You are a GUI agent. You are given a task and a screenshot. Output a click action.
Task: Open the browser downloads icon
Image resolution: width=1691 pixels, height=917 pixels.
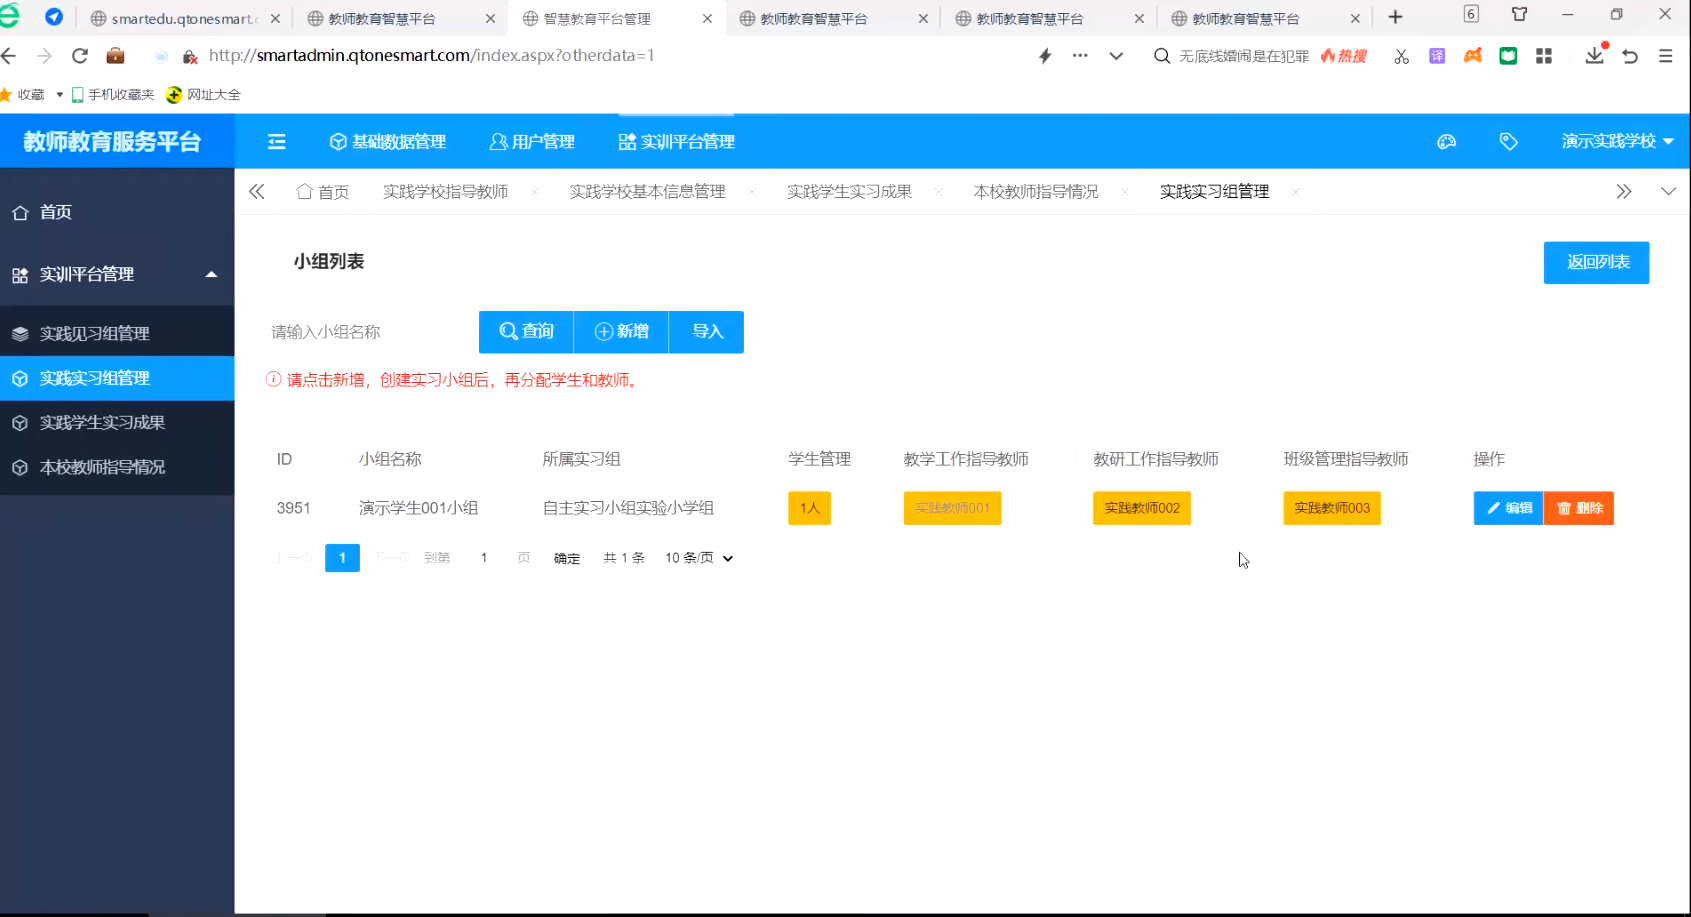(x=1594, y=56)
